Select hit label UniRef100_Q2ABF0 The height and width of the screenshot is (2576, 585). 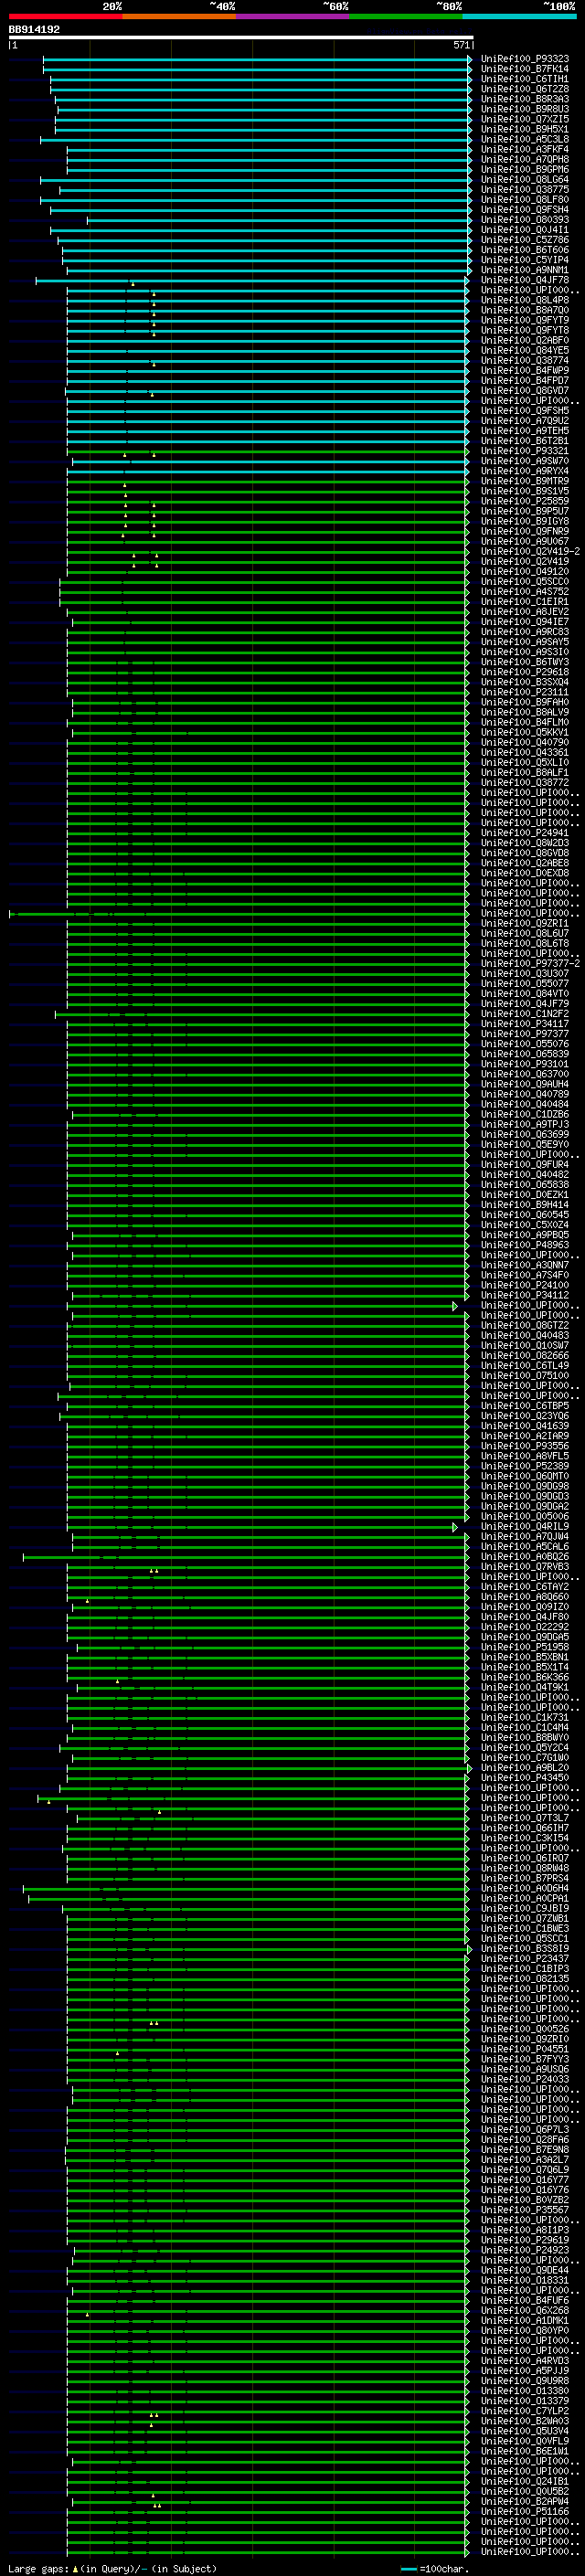pos(525,340)
